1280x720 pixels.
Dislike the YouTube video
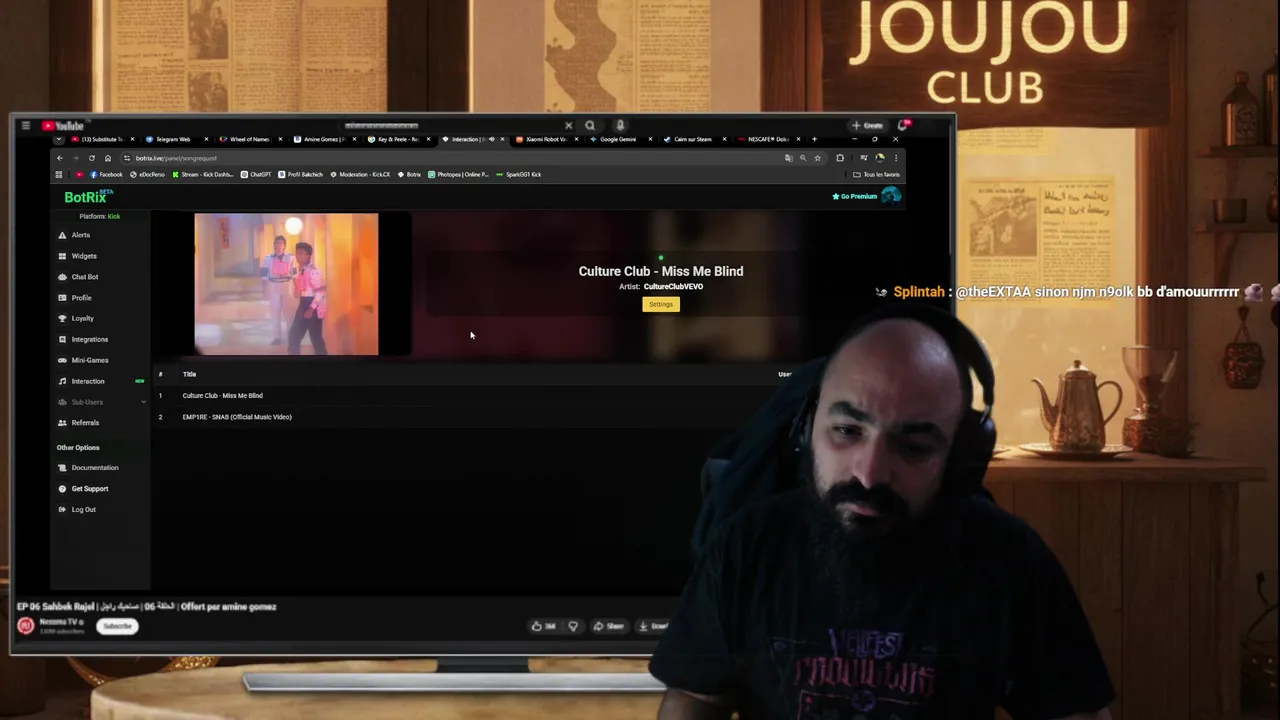click(x=573, y=626)
